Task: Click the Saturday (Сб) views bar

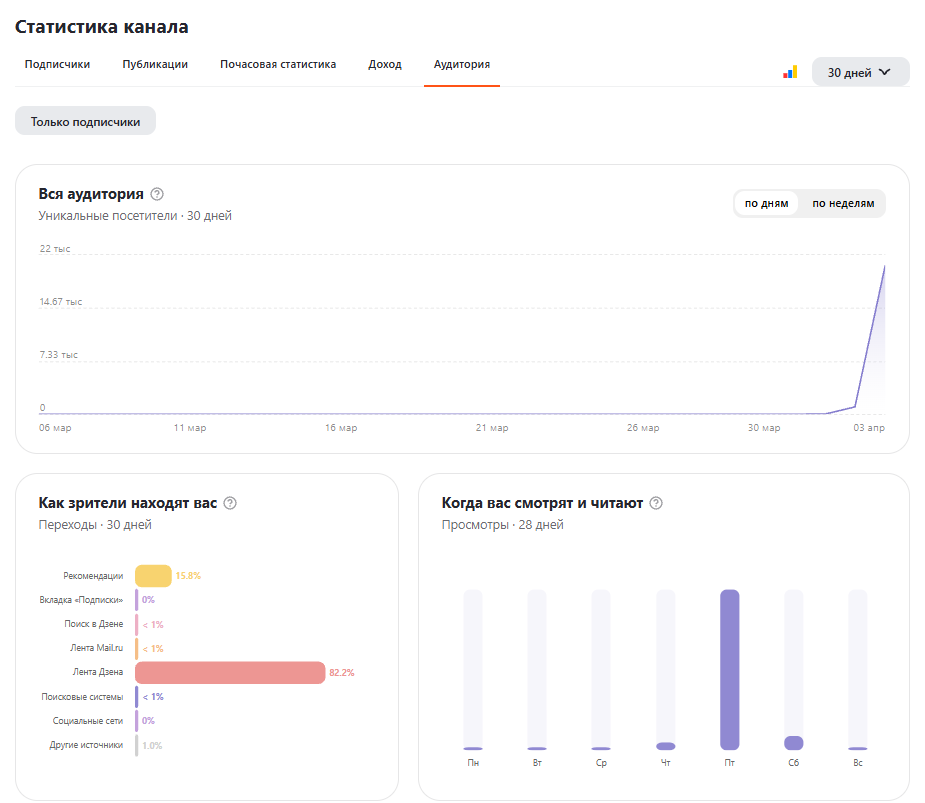Action: [793, 743]
